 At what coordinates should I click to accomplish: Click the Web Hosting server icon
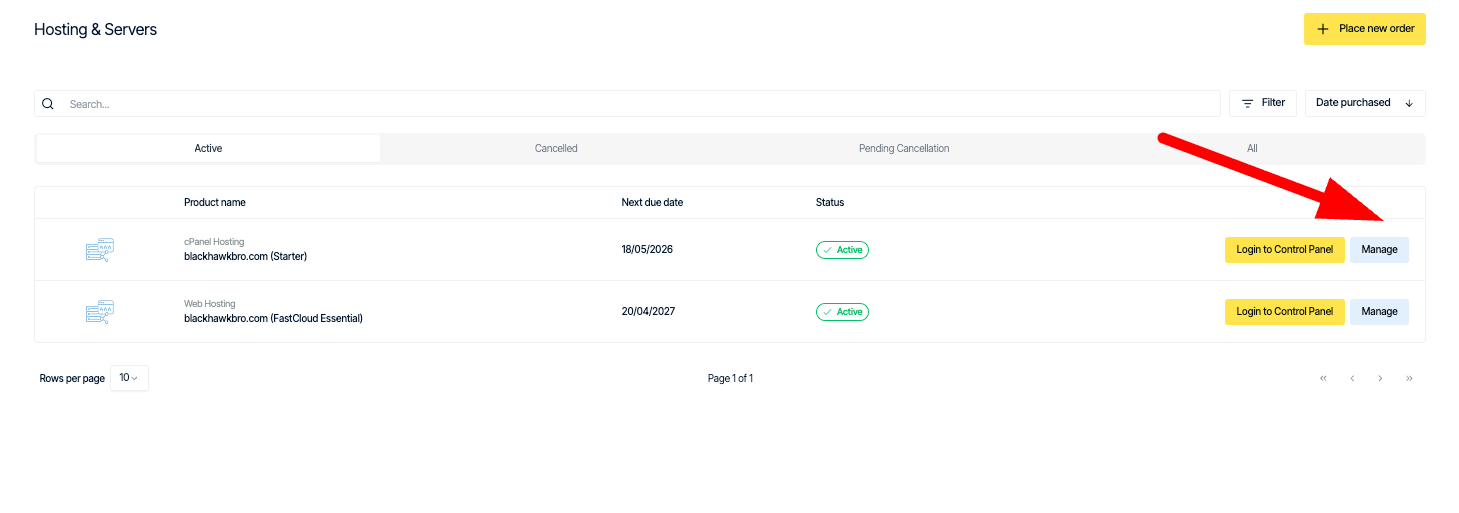(100, 312)
